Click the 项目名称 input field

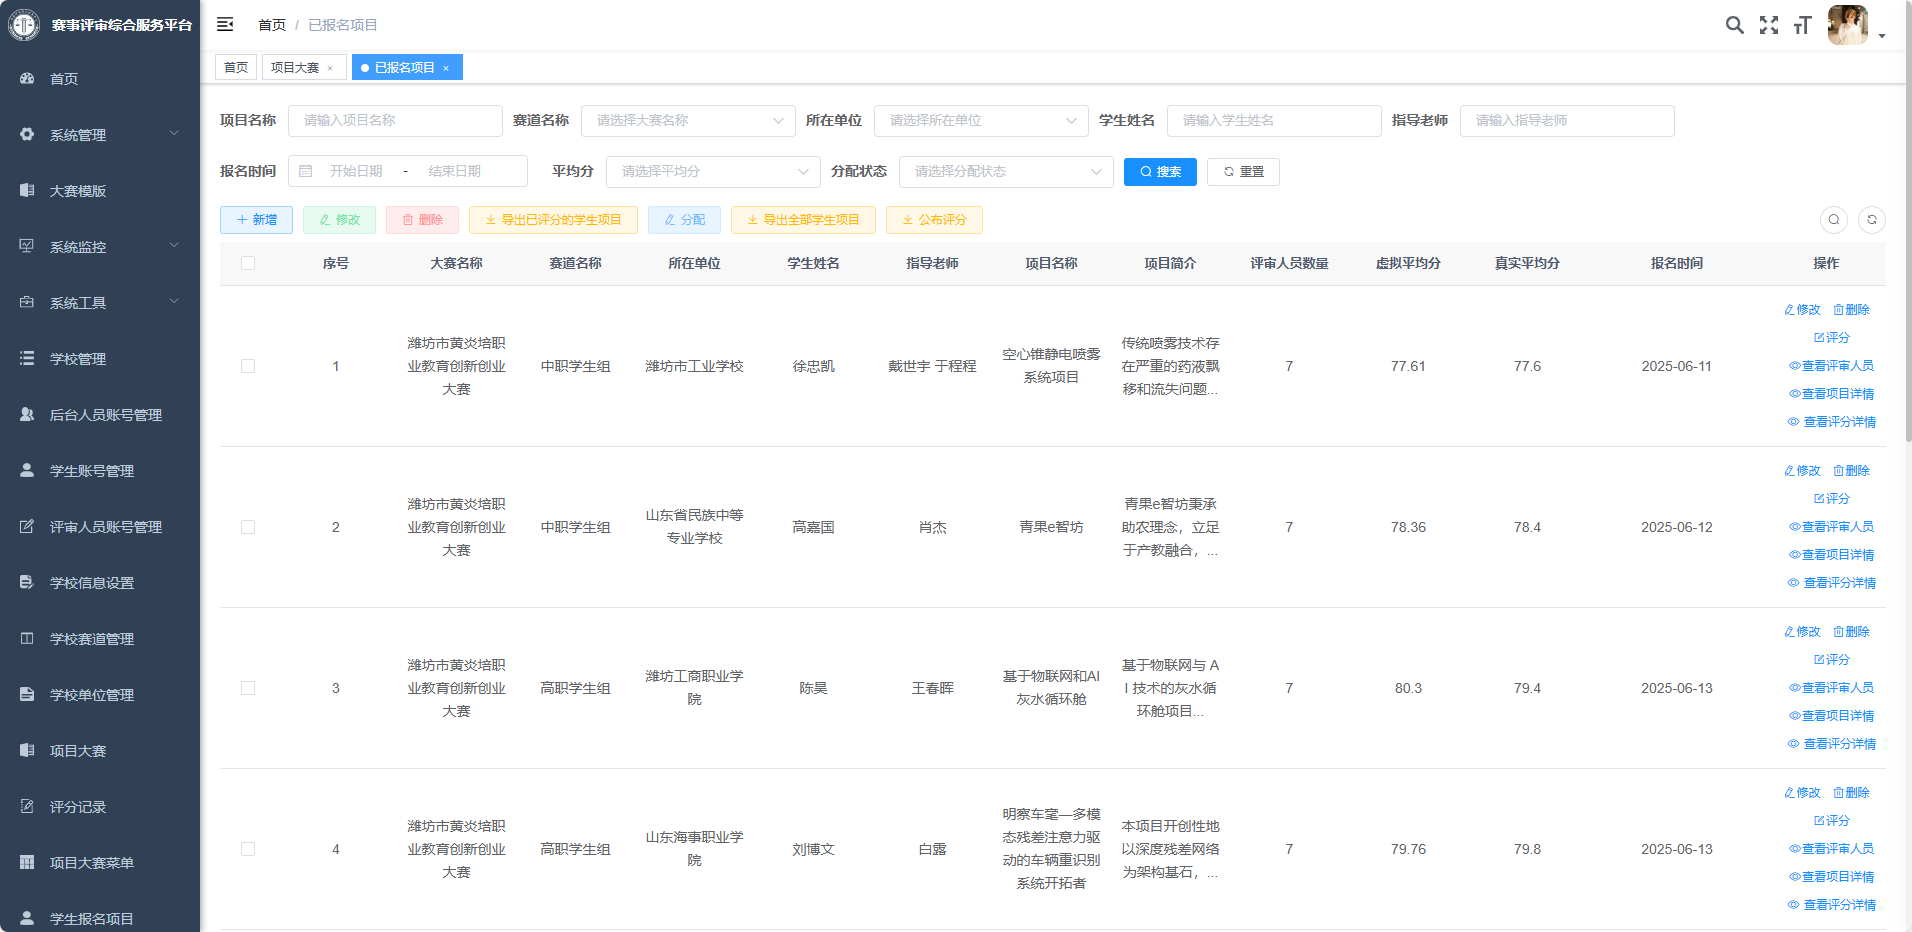[395, 121]
